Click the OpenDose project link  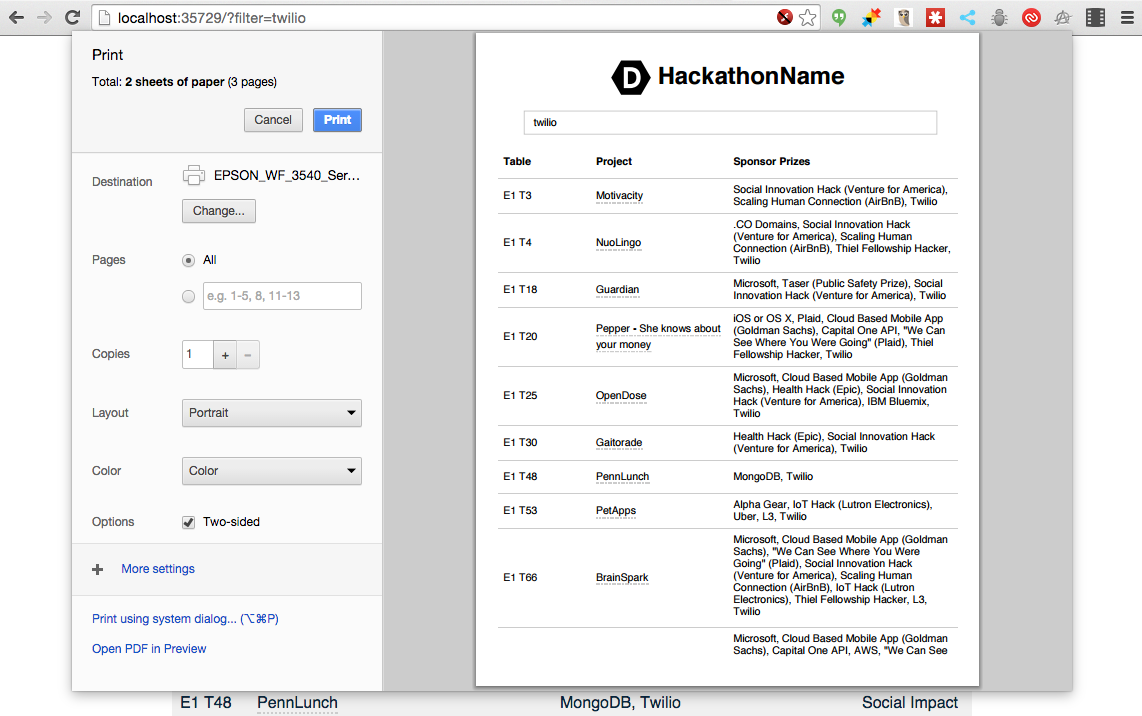tap(621, 396)
